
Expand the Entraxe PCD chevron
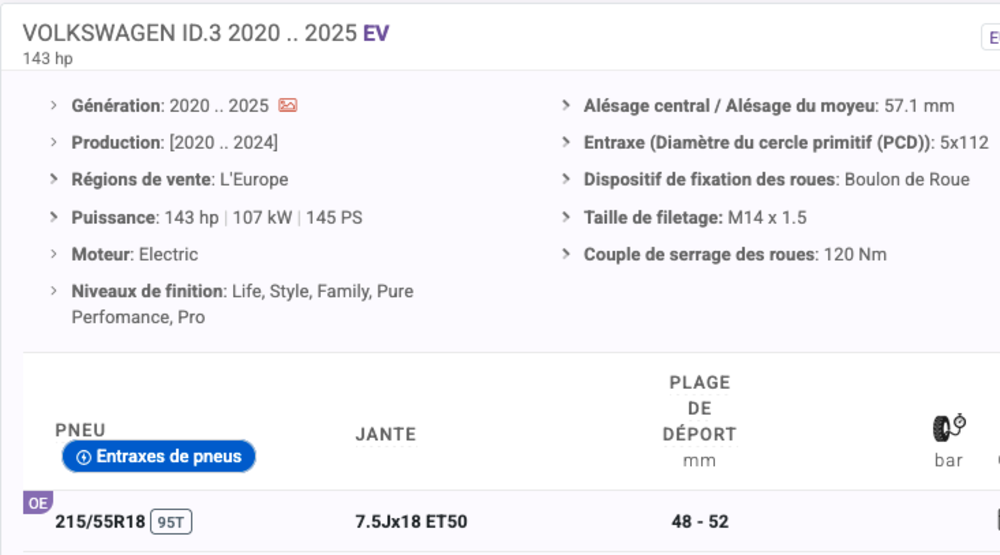tap(566, 143)
